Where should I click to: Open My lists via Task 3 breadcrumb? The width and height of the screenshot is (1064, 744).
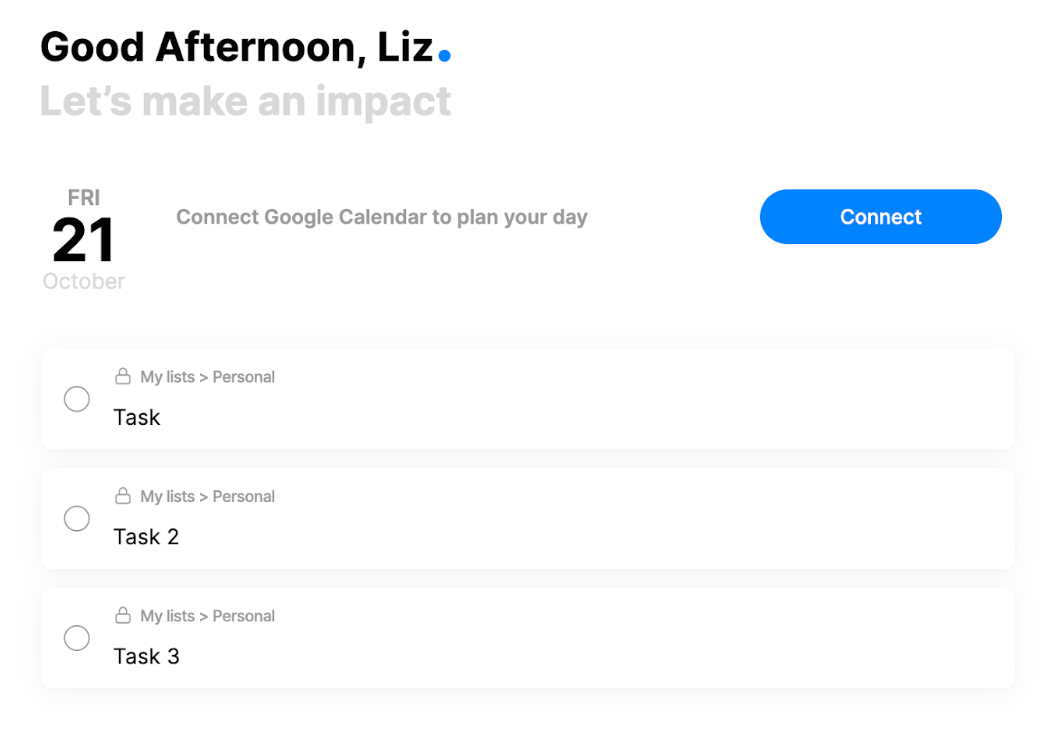click(x=167, y=616)
